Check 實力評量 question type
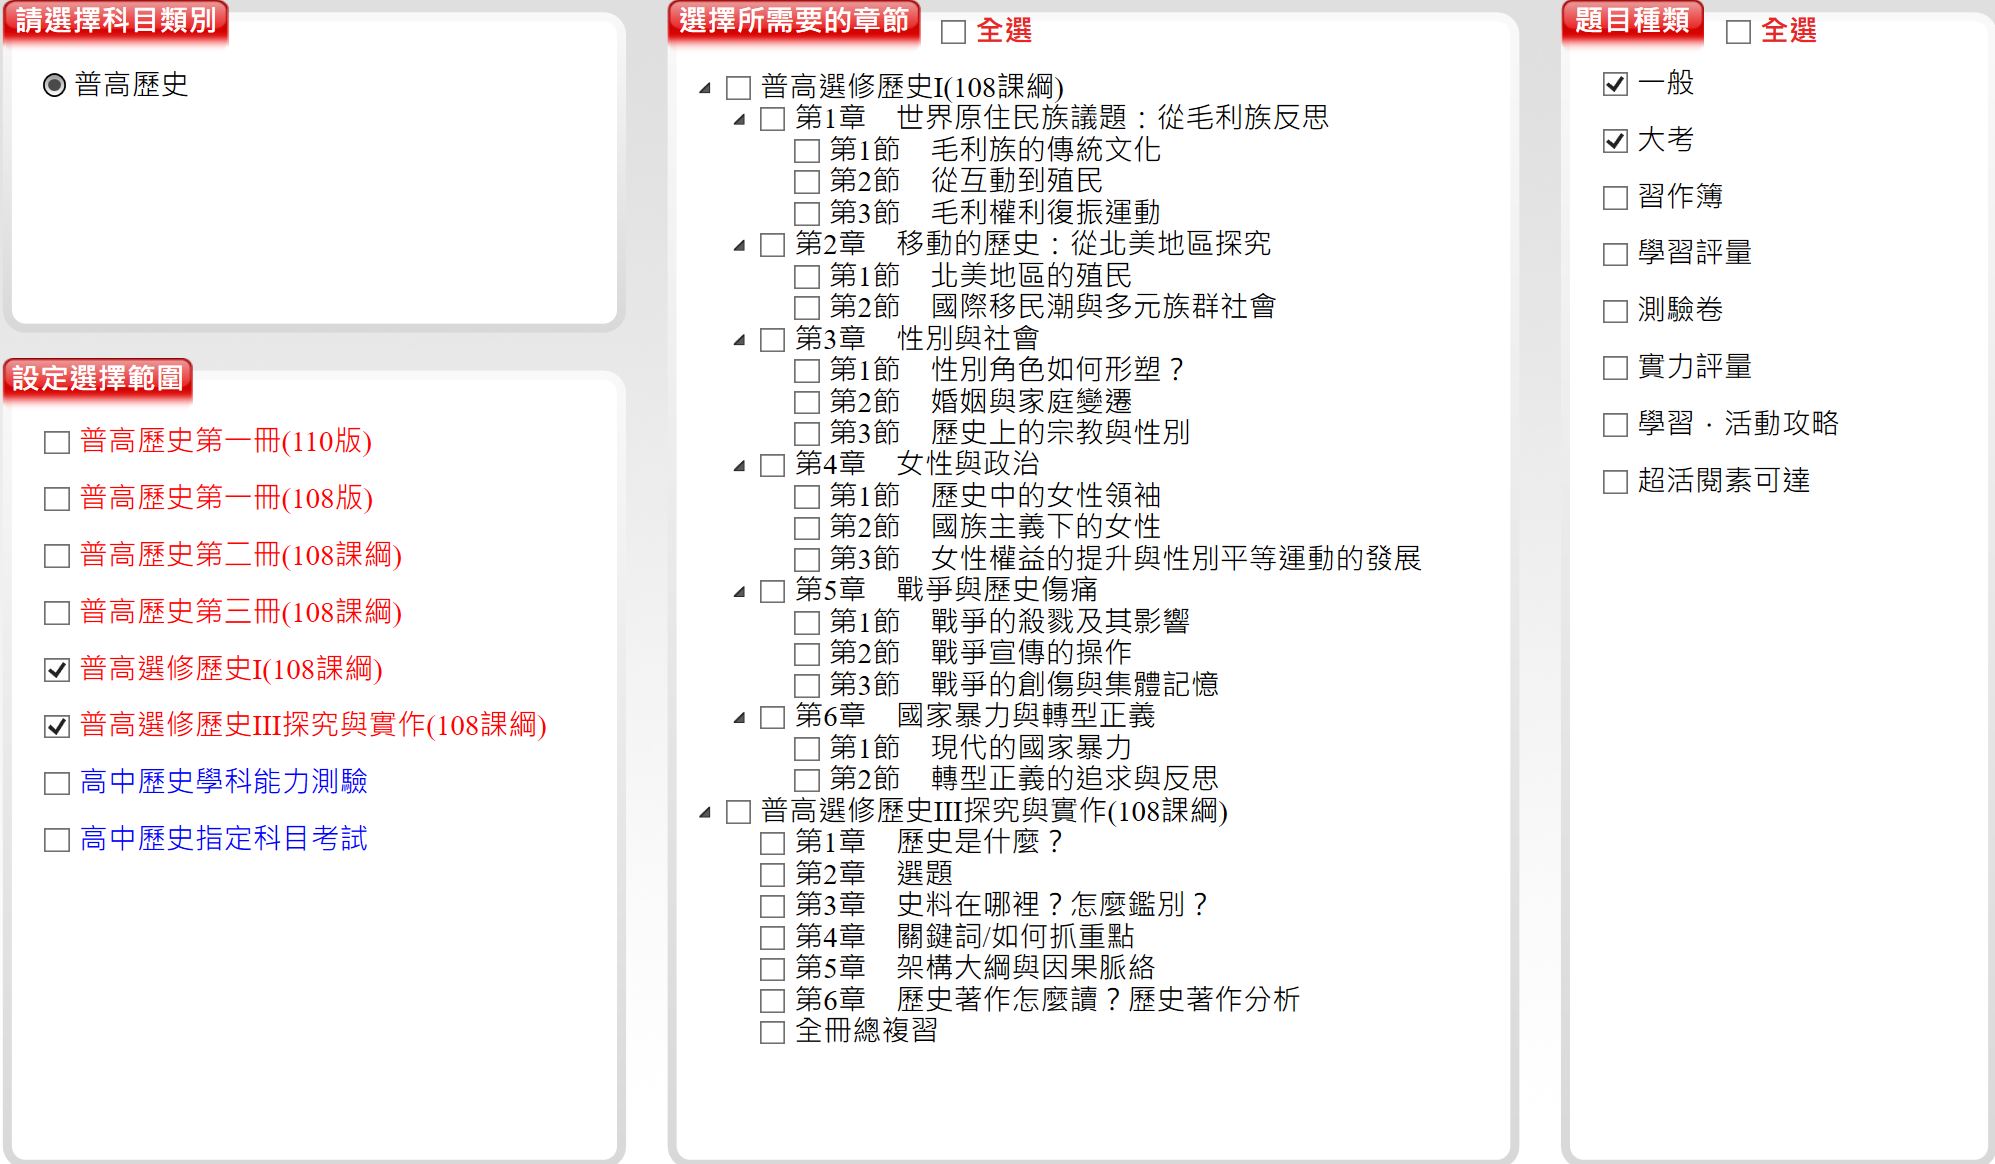This screenshot has width=1995, height=1164. pos(1615,368)
